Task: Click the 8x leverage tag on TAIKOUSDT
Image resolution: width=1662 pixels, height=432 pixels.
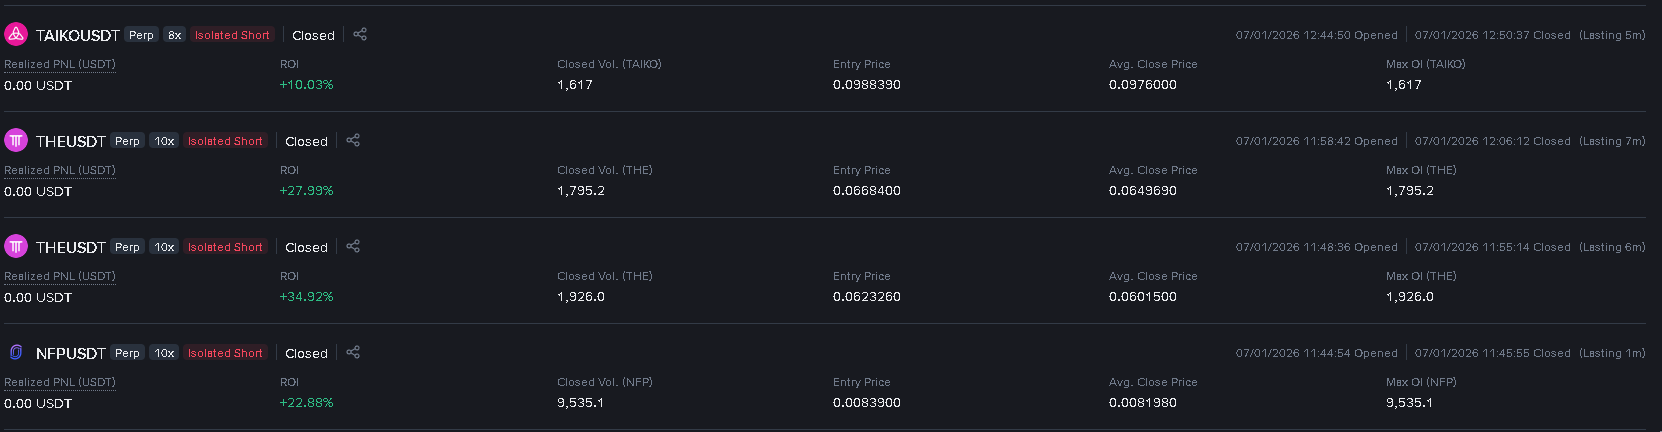Action: (174, 35)
